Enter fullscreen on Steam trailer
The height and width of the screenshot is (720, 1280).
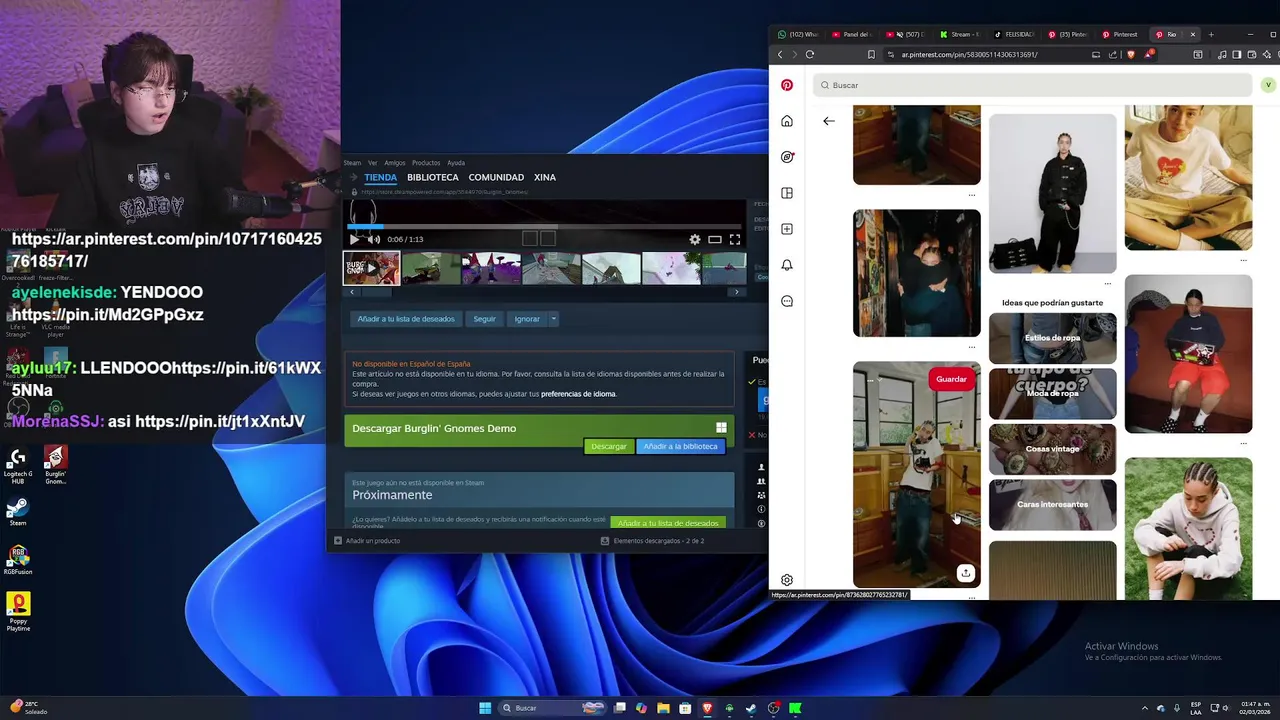[735, 239]
